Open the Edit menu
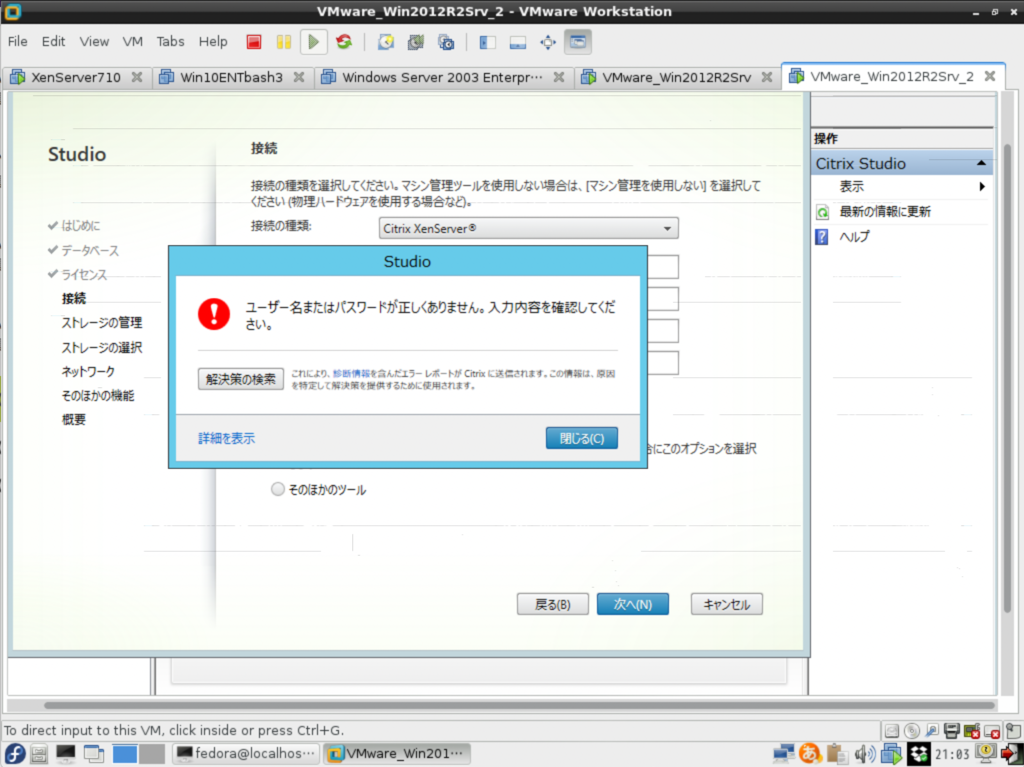 pos(54,41)
